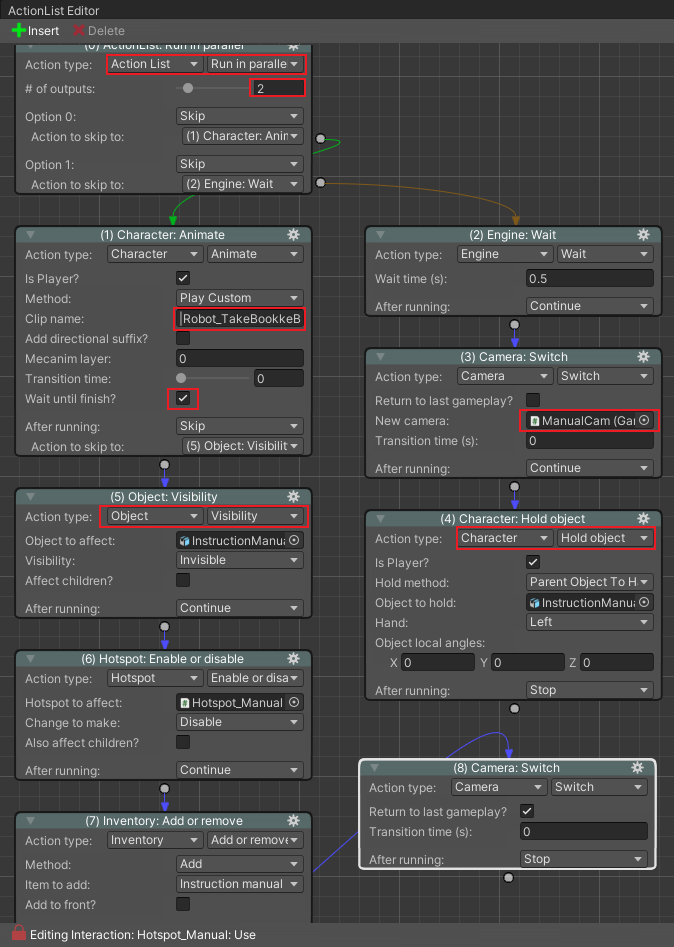Open Change to make Disable dropdown
Image resolution: width=674 pixels, height=947 pixels.
click(x=240, y=722)
